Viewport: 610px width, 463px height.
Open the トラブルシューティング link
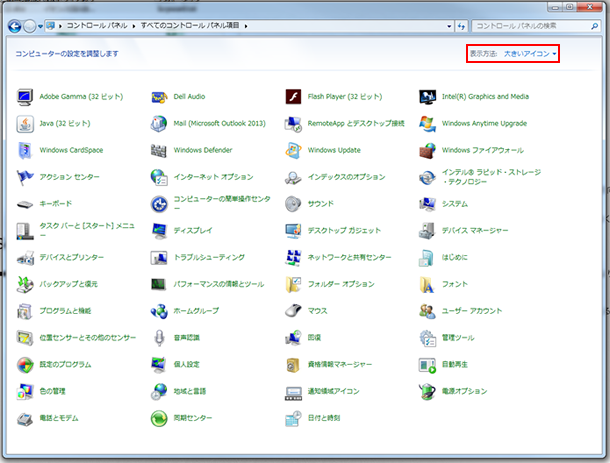point(209,257)
